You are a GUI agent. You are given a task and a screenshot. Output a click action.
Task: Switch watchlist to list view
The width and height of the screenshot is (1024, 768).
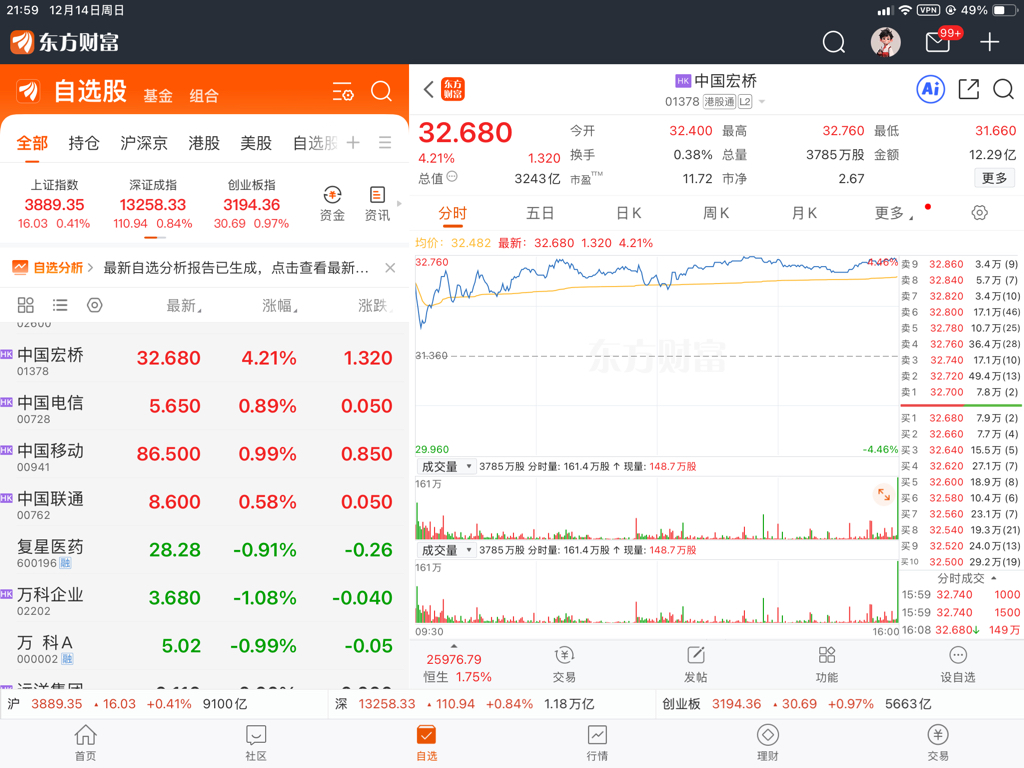click(x=60, y=305)
